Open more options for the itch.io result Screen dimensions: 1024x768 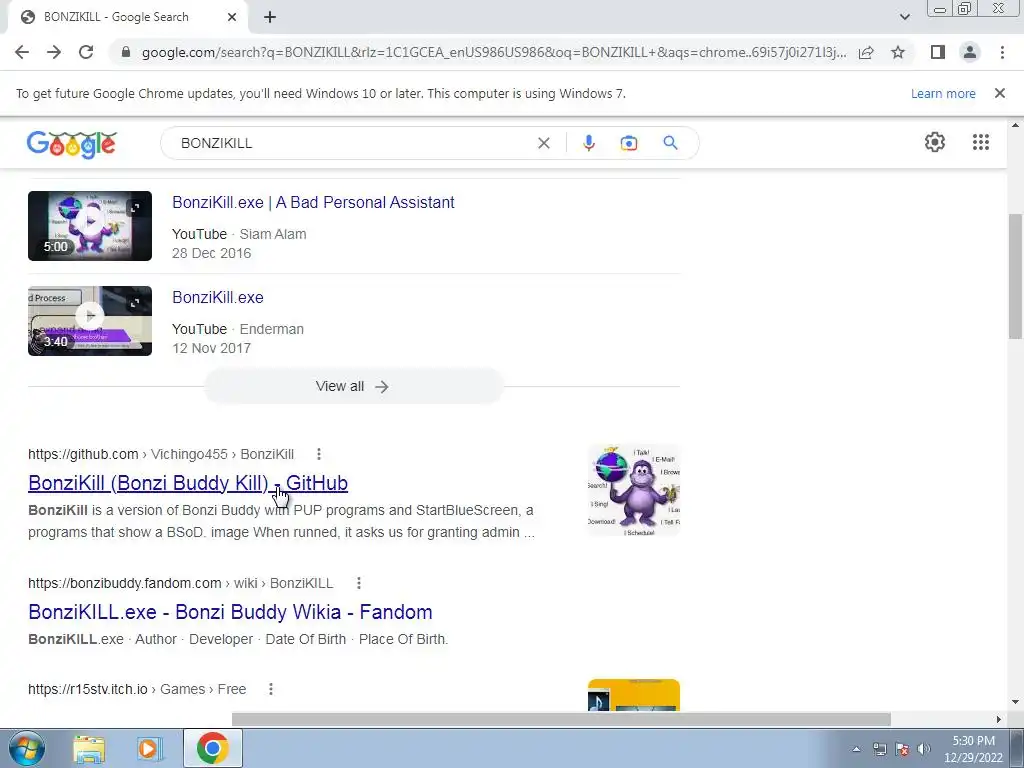tap(270, 689)
